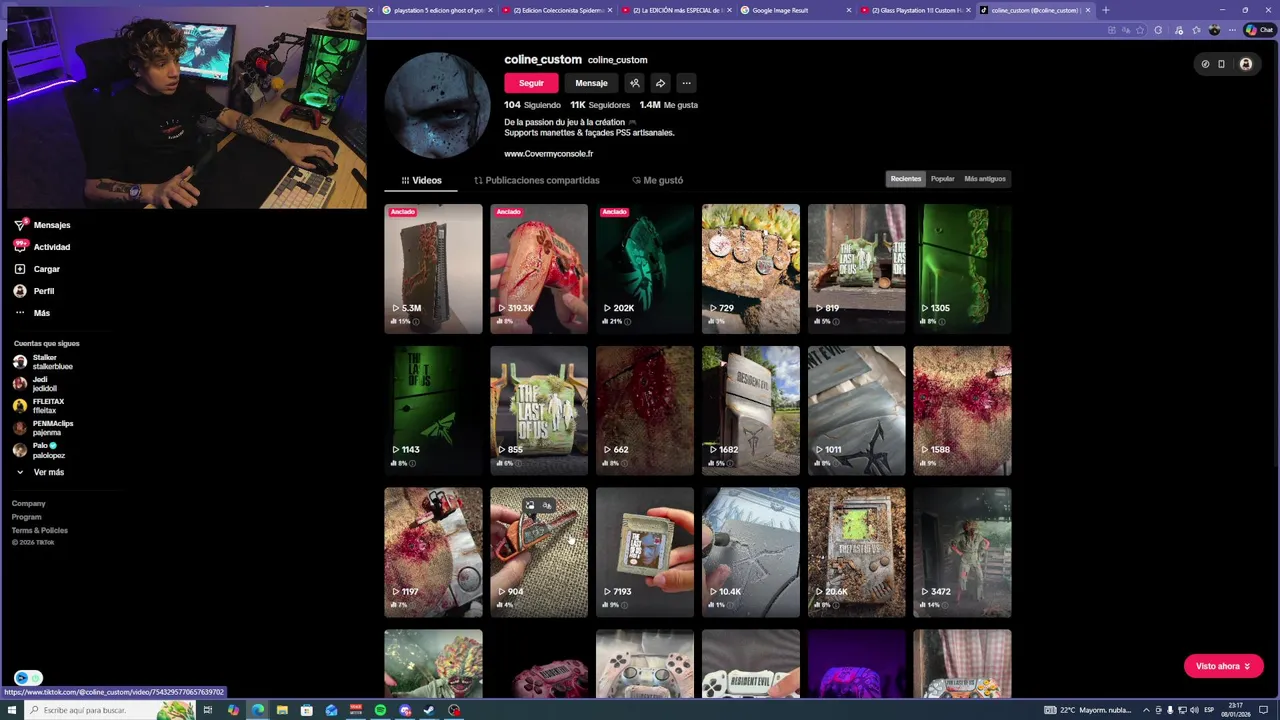
Task: Open 11K Seguidores followers list
Action: (x=600, y=105)
